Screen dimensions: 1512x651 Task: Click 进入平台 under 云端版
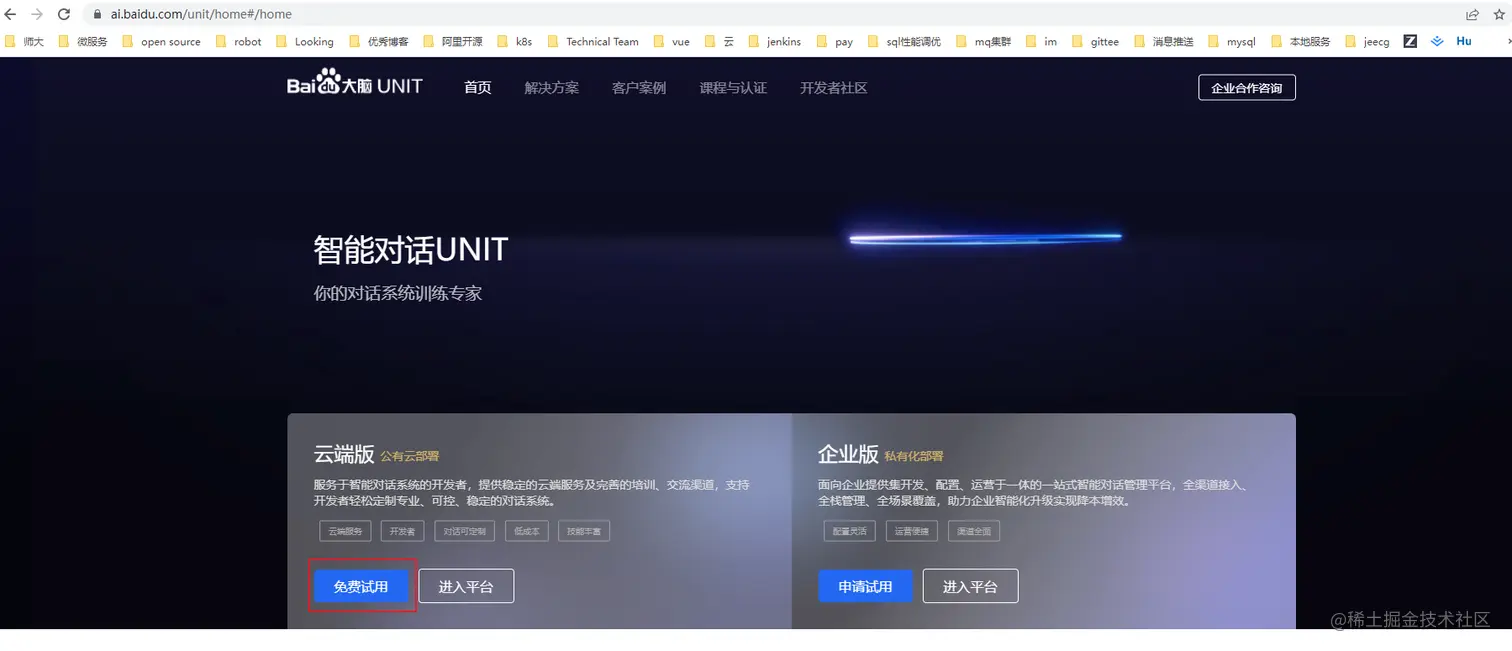click(466, 587)
